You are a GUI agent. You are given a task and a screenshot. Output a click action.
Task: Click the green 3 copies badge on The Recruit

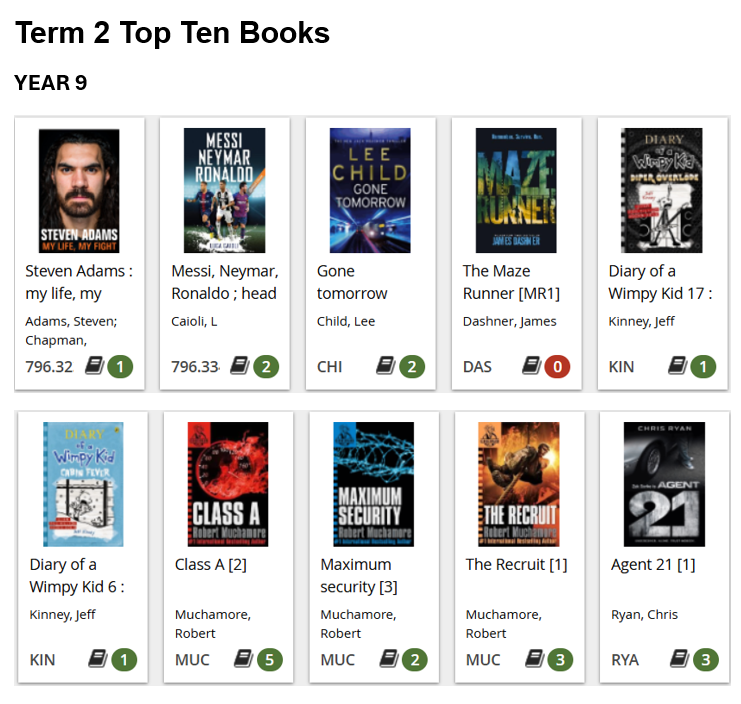point(560,660)
